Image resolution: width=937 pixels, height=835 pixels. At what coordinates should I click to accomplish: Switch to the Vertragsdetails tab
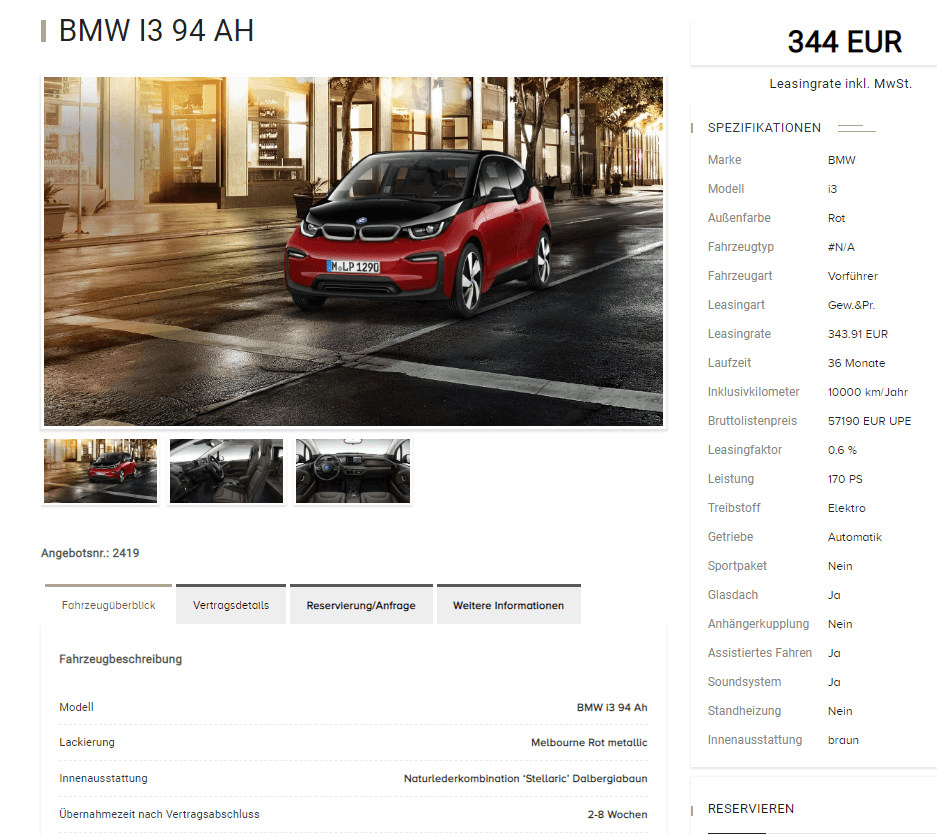[x=231, y=605]
